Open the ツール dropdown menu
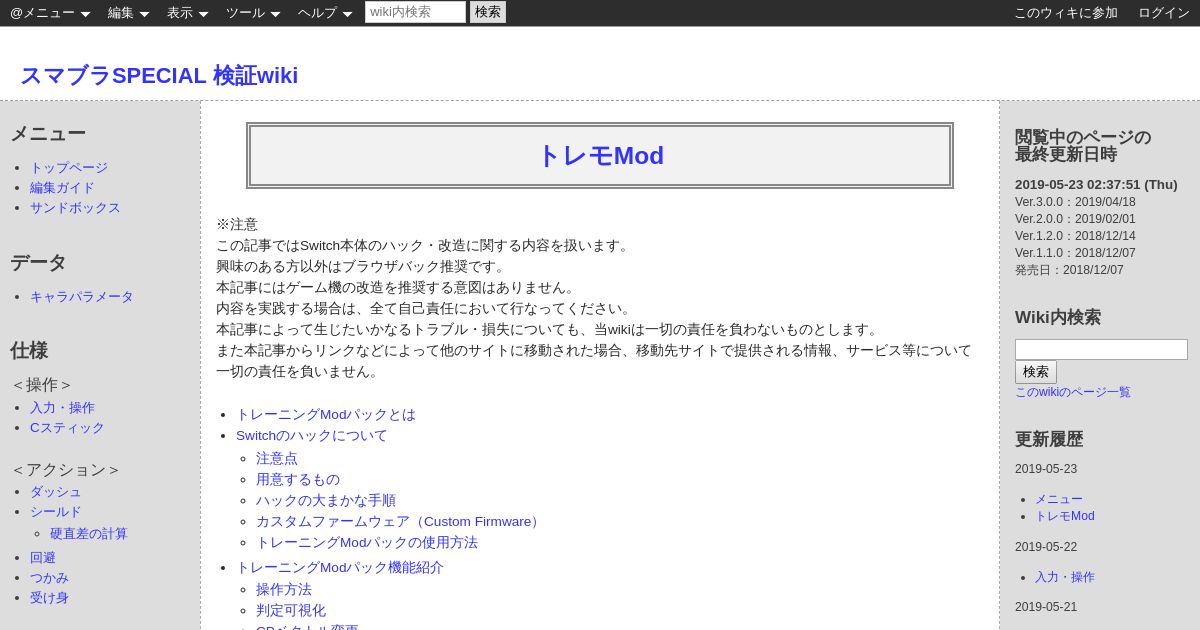Screen dimensions: 1200x630 pyautogui.click(x=253, y=13)
